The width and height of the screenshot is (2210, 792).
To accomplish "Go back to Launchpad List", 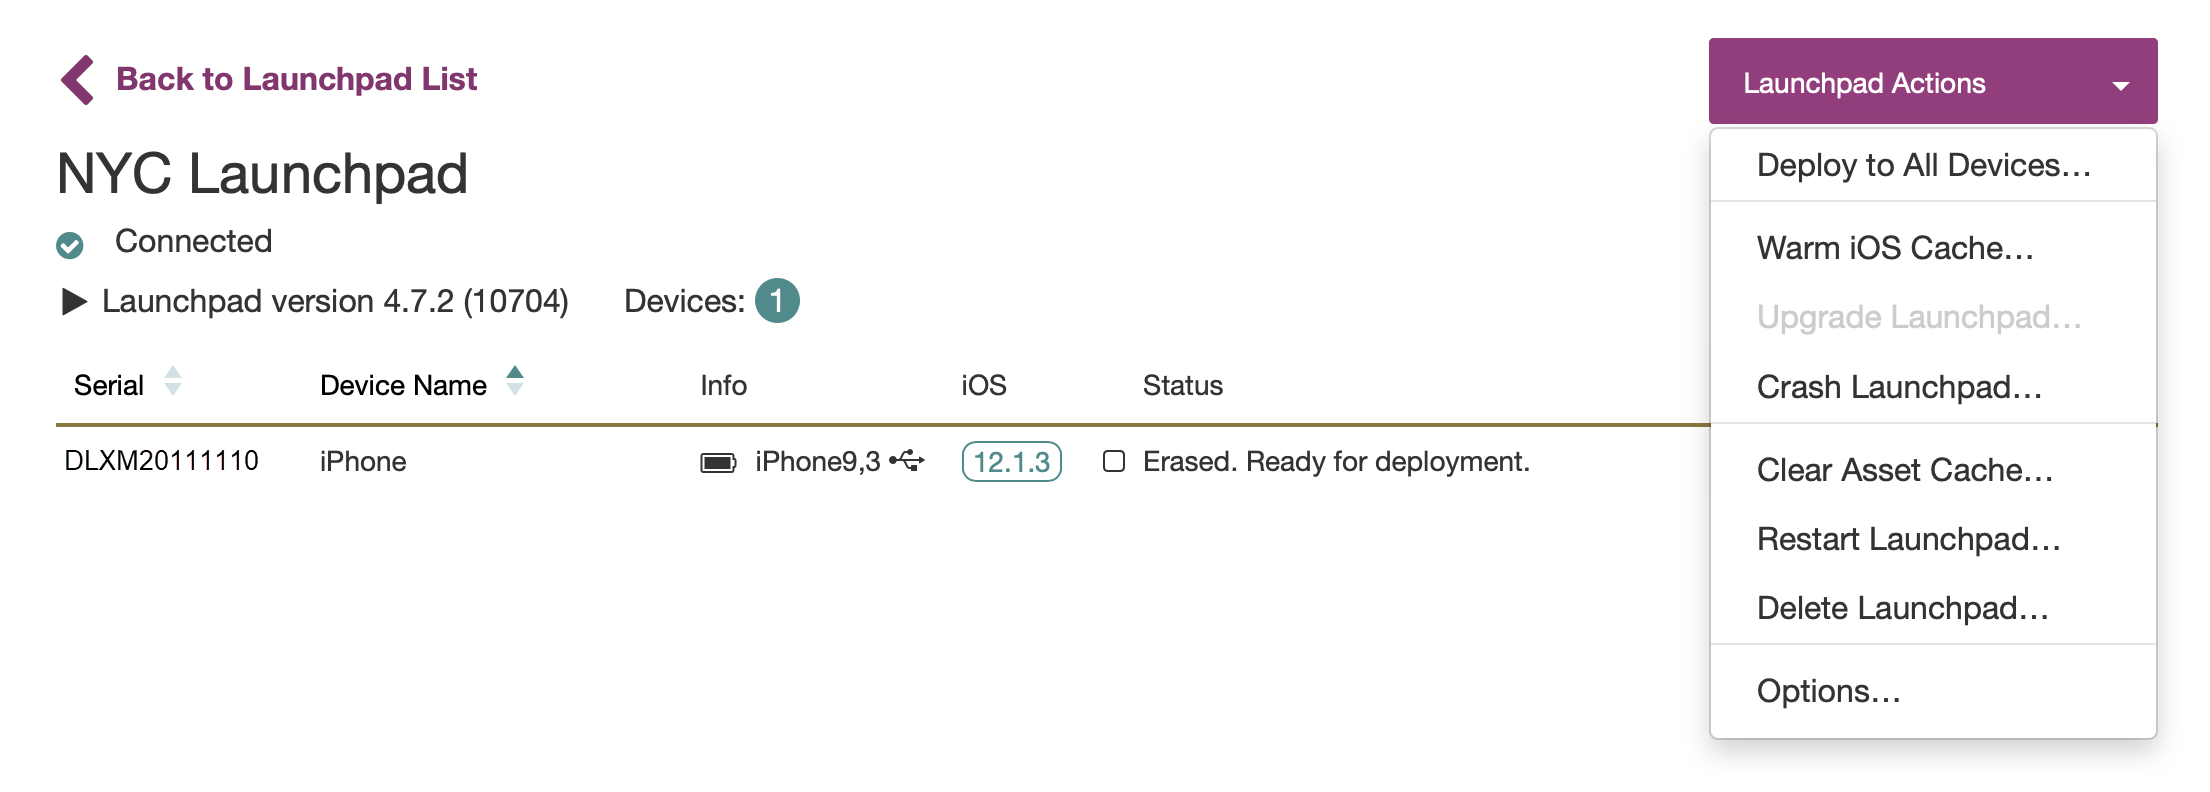I will (x=296, y=79).
